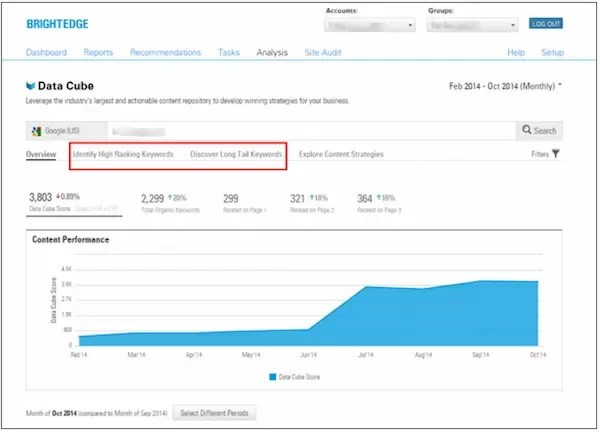This screenshot has width=600, height=432.
Task: Open the Google (US) search engine selector
Action: [x=67, y=131]
